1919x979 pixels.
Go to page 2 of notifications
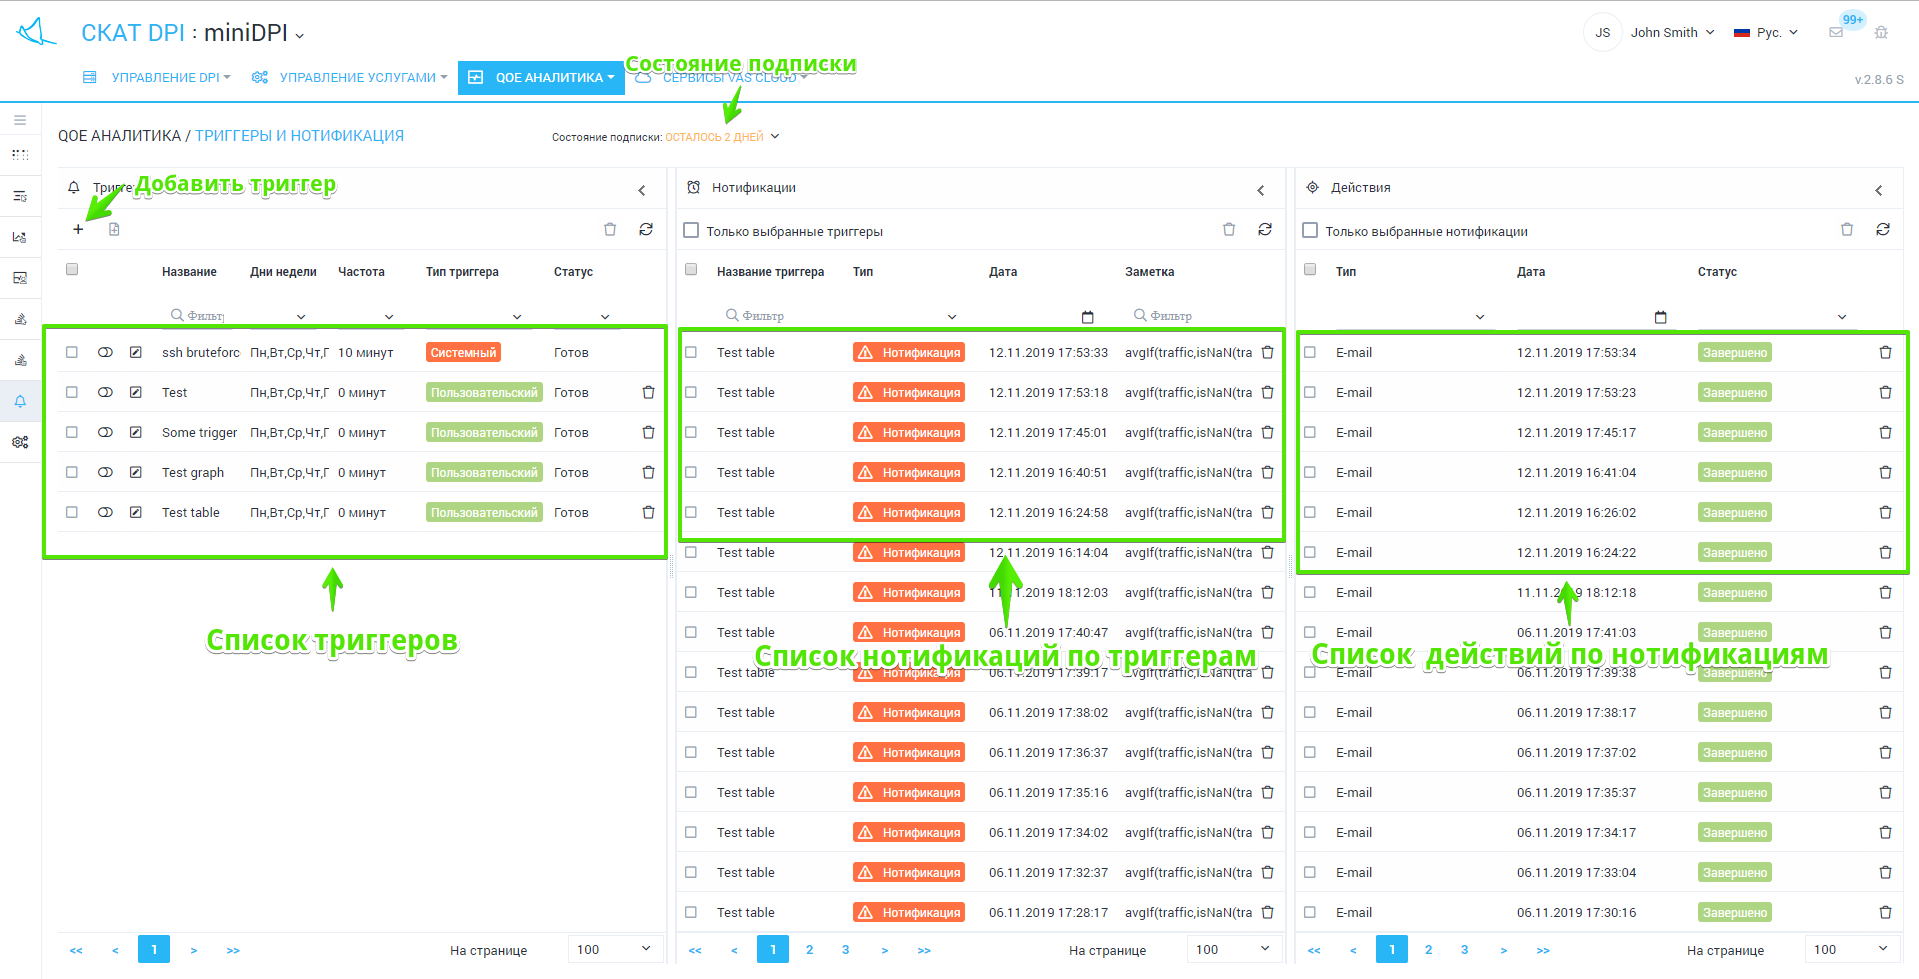click(809, 950)
